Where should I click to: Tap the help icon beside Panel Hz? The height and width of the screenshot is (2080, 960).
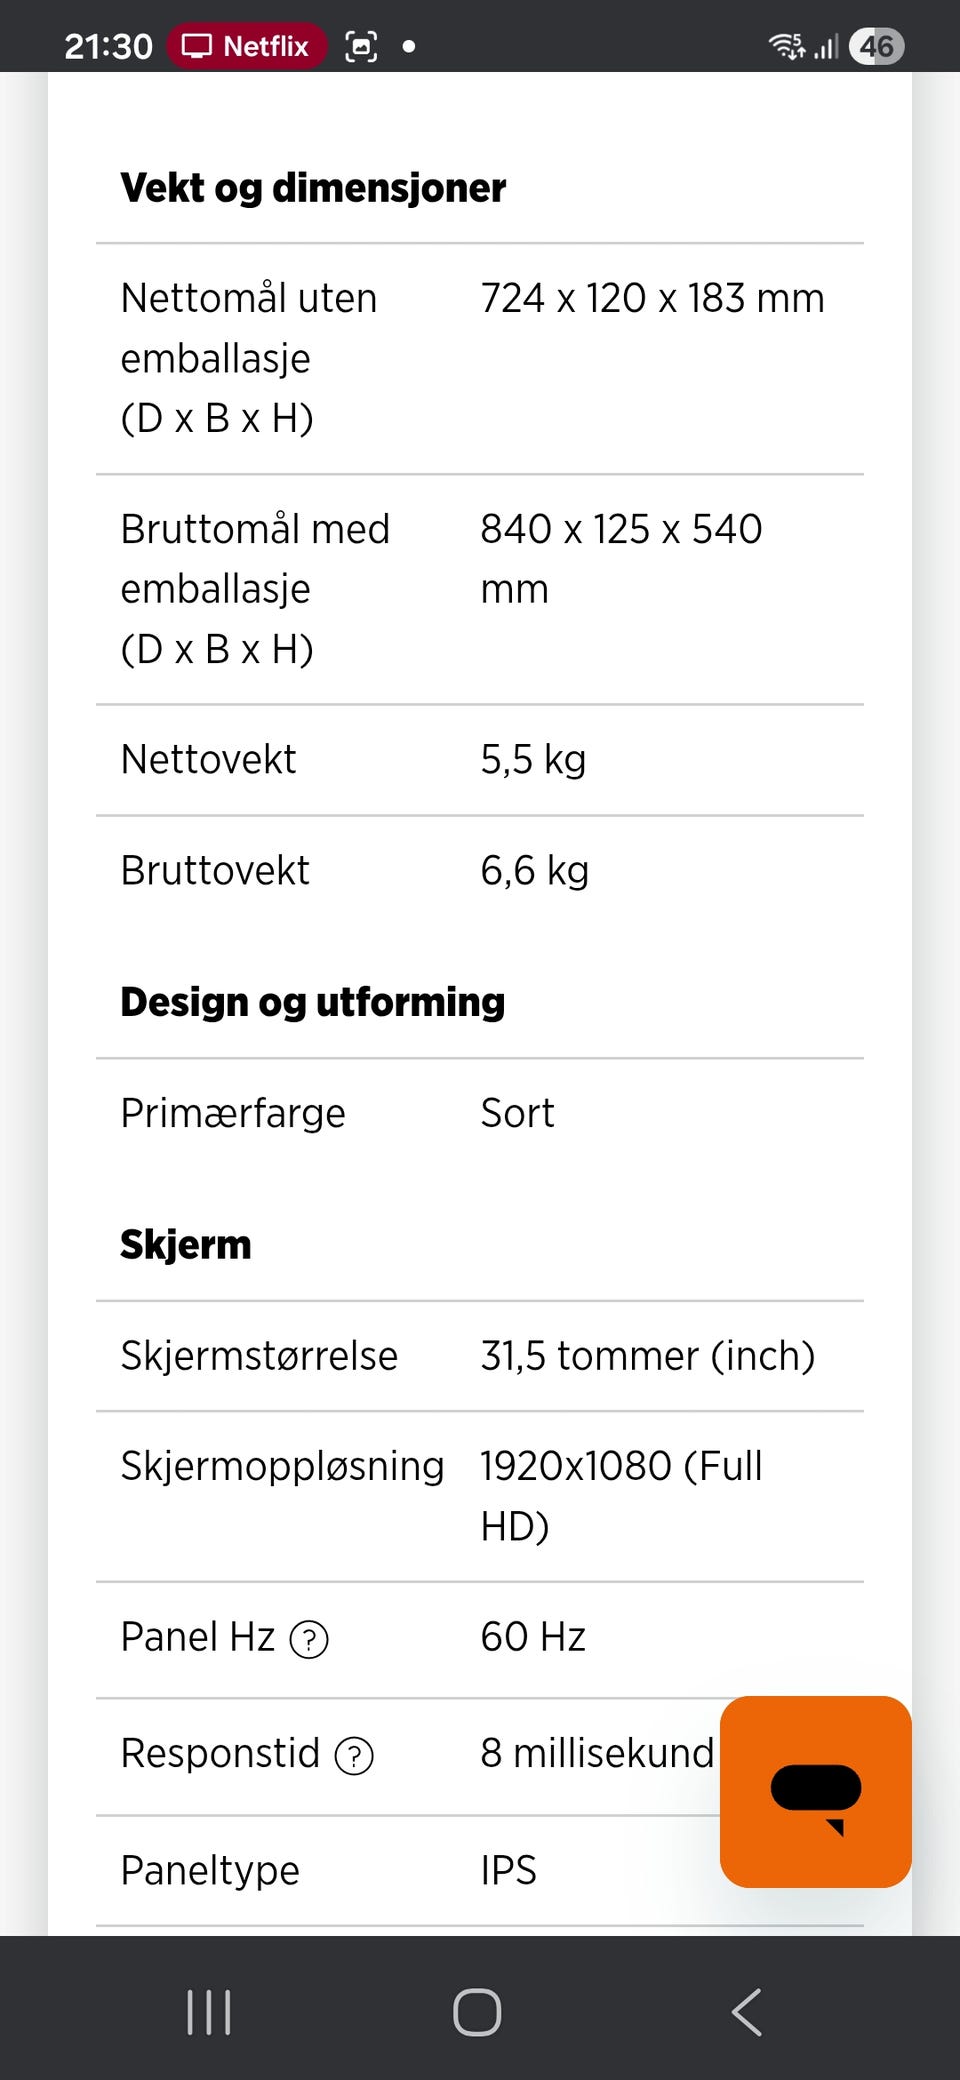(309, 1639)
